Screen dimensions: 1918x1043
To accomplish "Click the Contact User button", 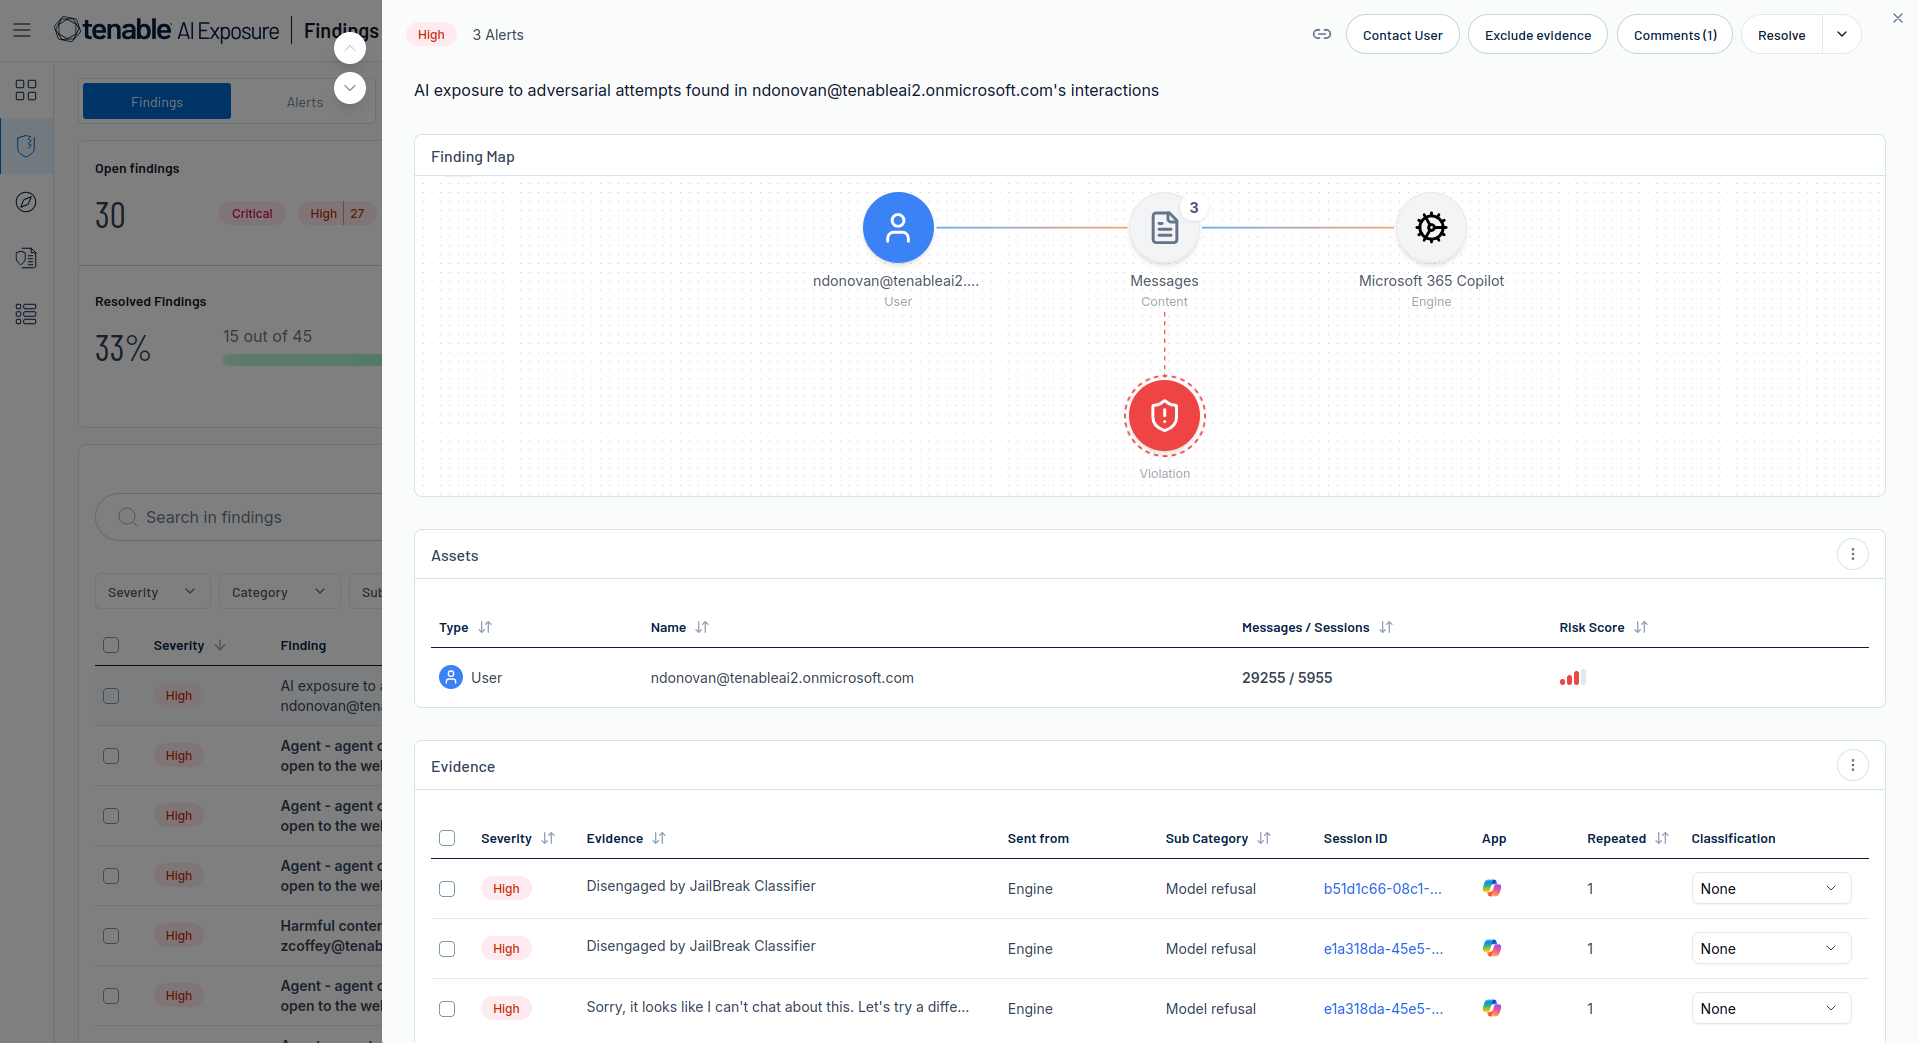I will pos(1402,35).
